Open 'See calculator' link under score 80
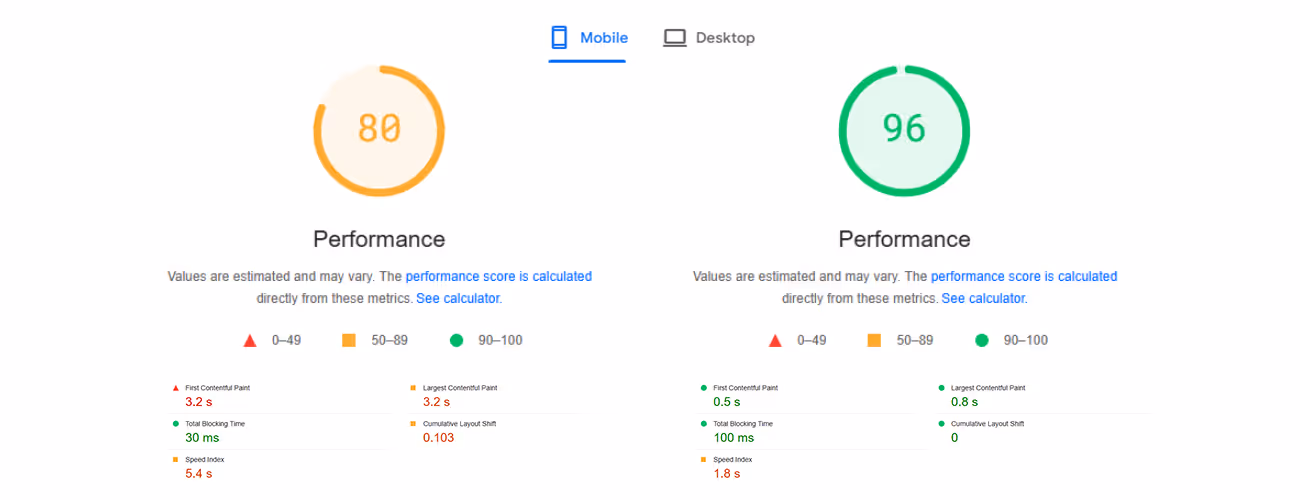 (457, 298)
